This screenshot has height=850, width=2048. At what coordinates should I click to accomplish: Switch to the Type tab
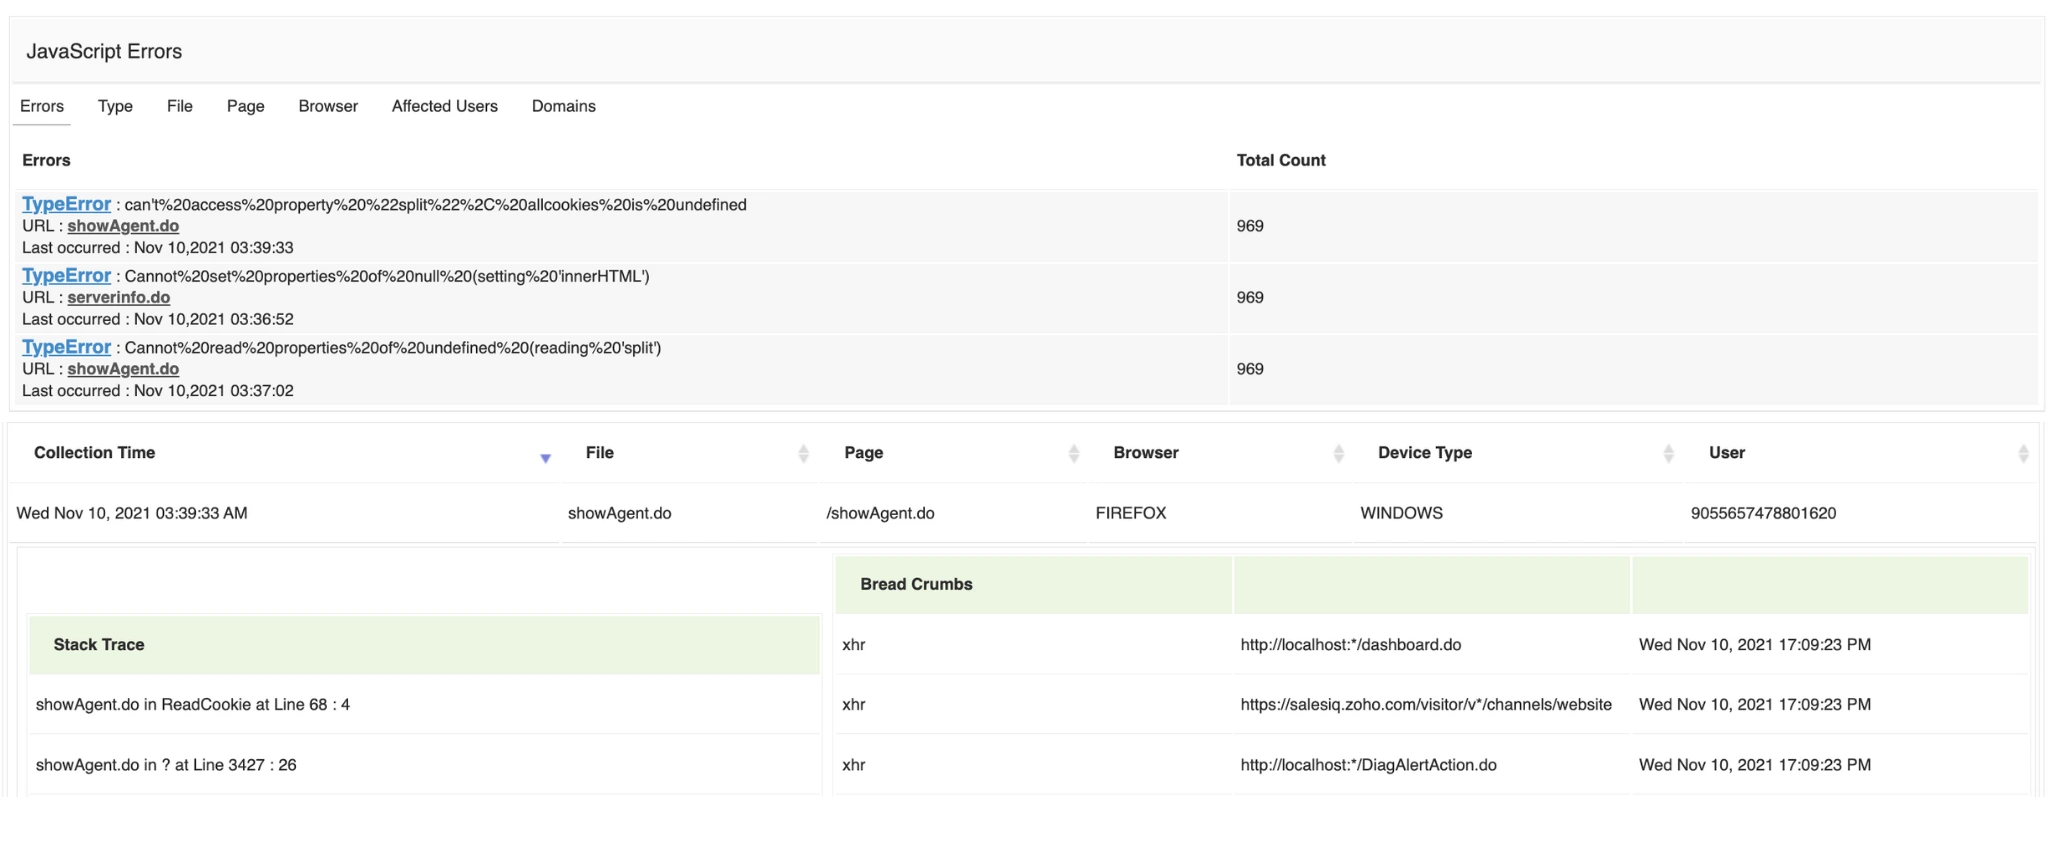pos(115,106)
